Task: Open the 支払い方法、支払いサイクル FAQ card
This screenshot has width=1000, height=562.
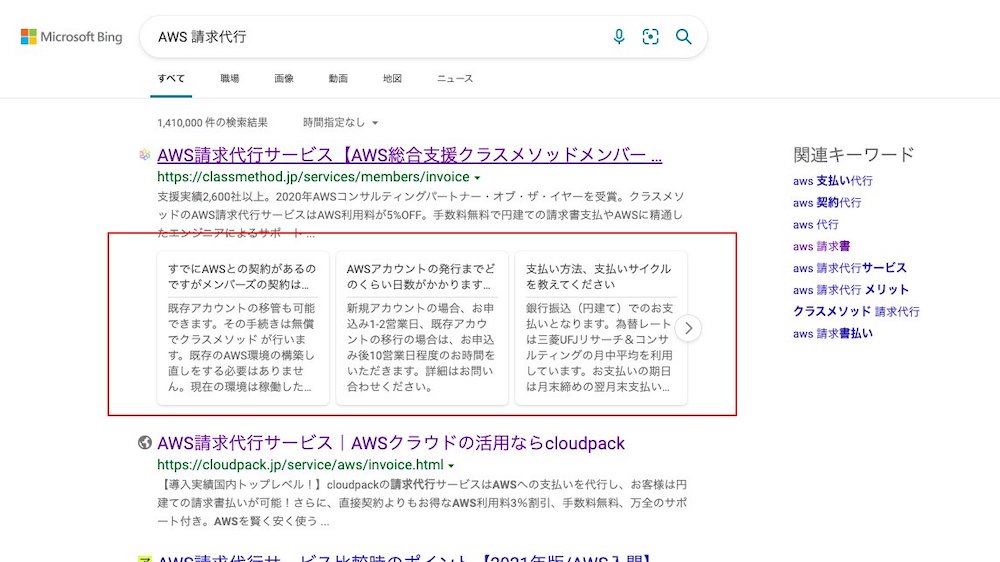Action: click(600, 328)
